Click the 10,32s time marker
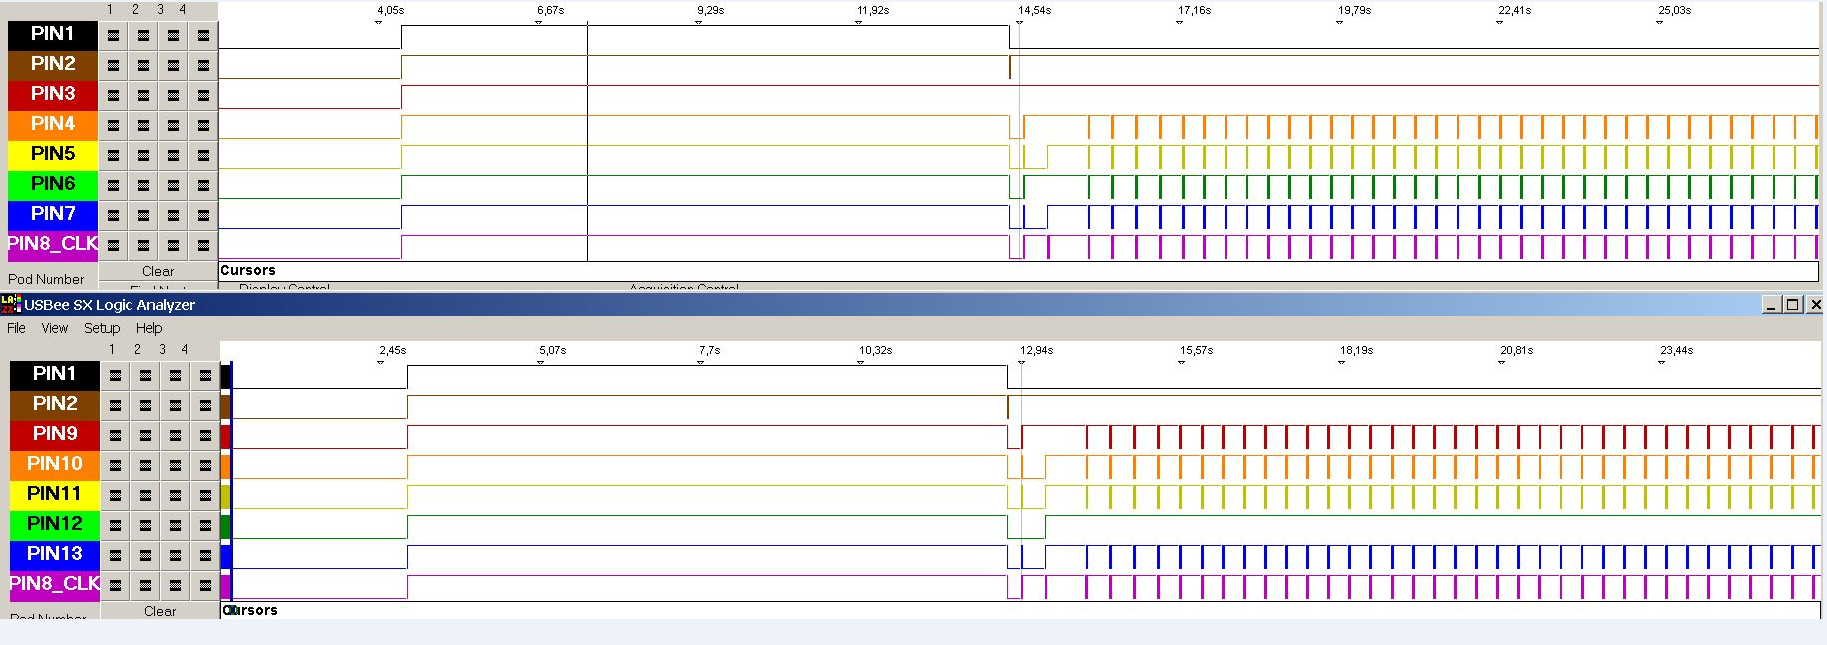This screenshot has height=645, width=1827. point(875,351)
